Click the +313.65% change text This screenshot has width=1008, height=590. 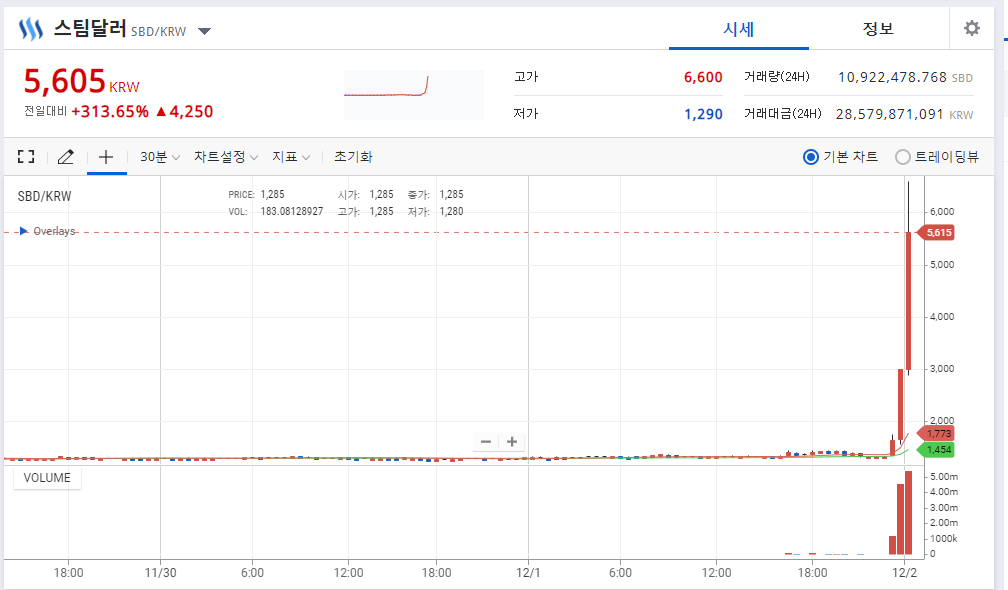point(110,112)
